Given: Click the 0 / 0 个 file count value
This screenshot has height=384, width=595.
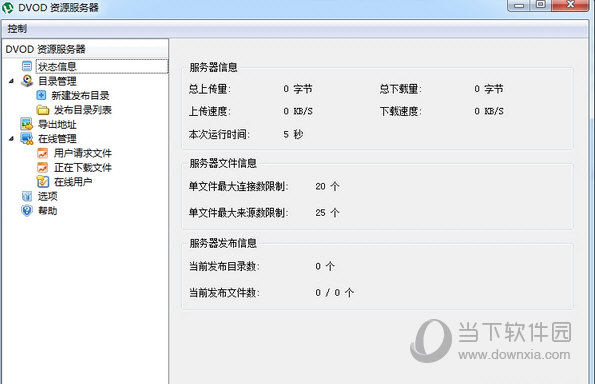Looking at the screenshot, I should coord(335,293).
